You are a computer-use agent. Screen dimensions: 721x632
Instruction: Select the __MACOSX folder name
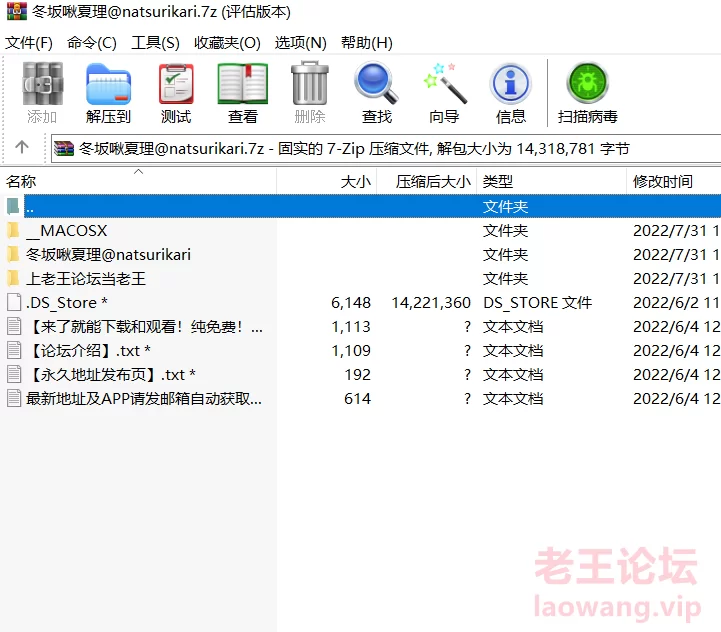click(x=67, y=230)
